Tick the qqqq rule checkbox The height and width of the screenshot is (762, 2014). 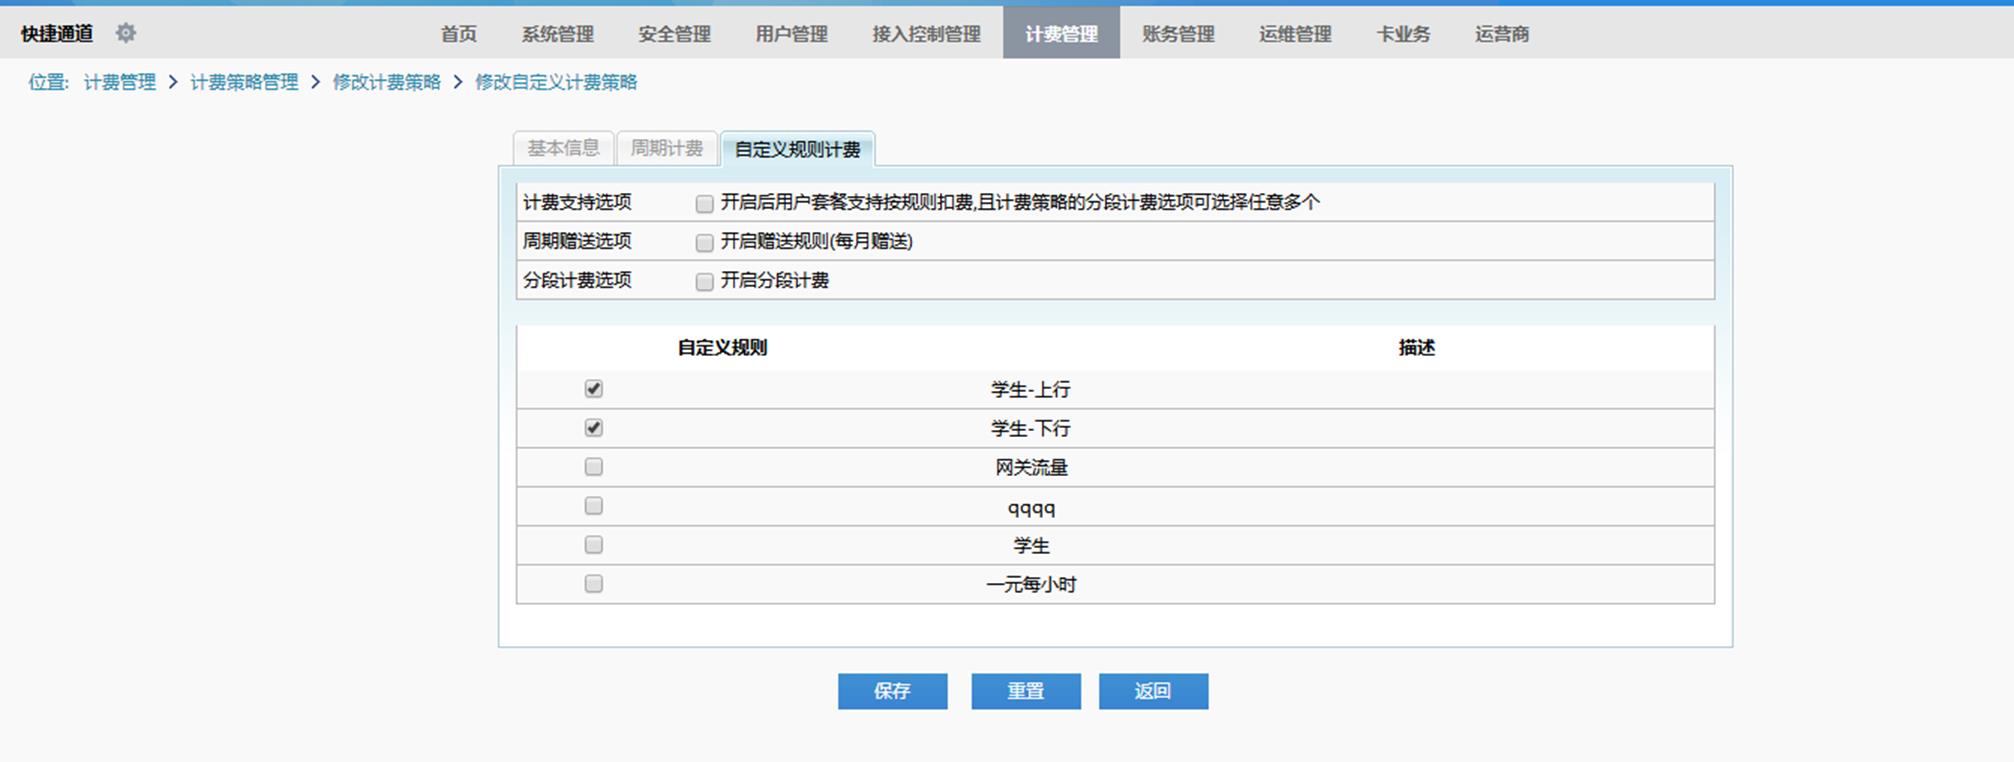coord(594,506)
